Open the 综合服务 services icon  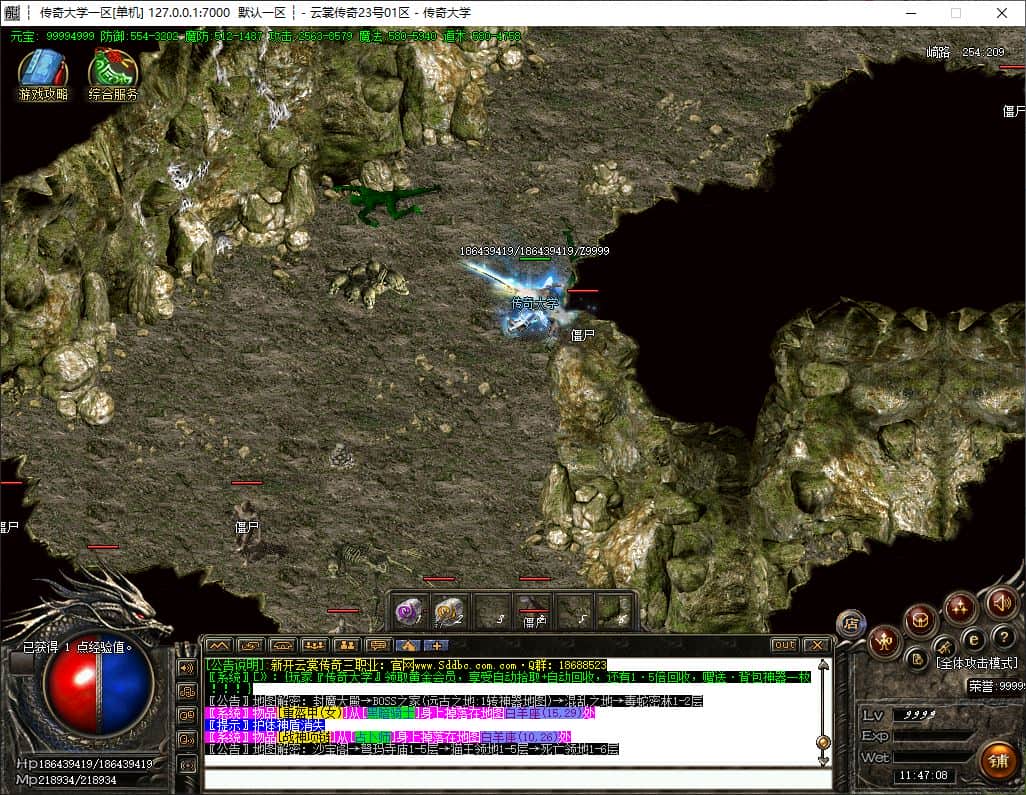pos(113,75)
